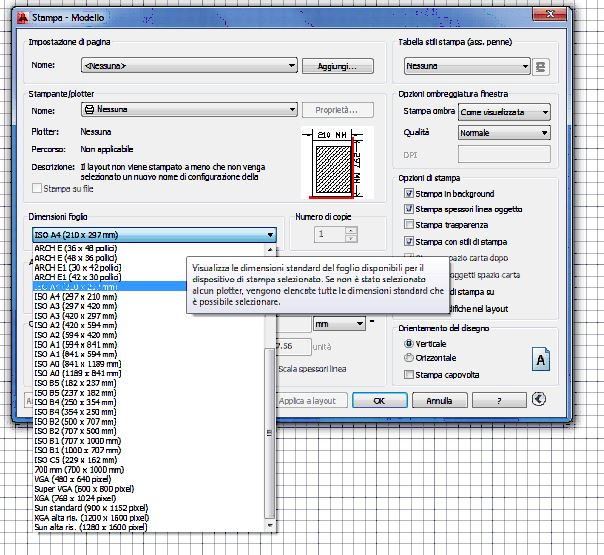
Task: Enable Stampa trasparenza checkbox
Action: (409, 224)
